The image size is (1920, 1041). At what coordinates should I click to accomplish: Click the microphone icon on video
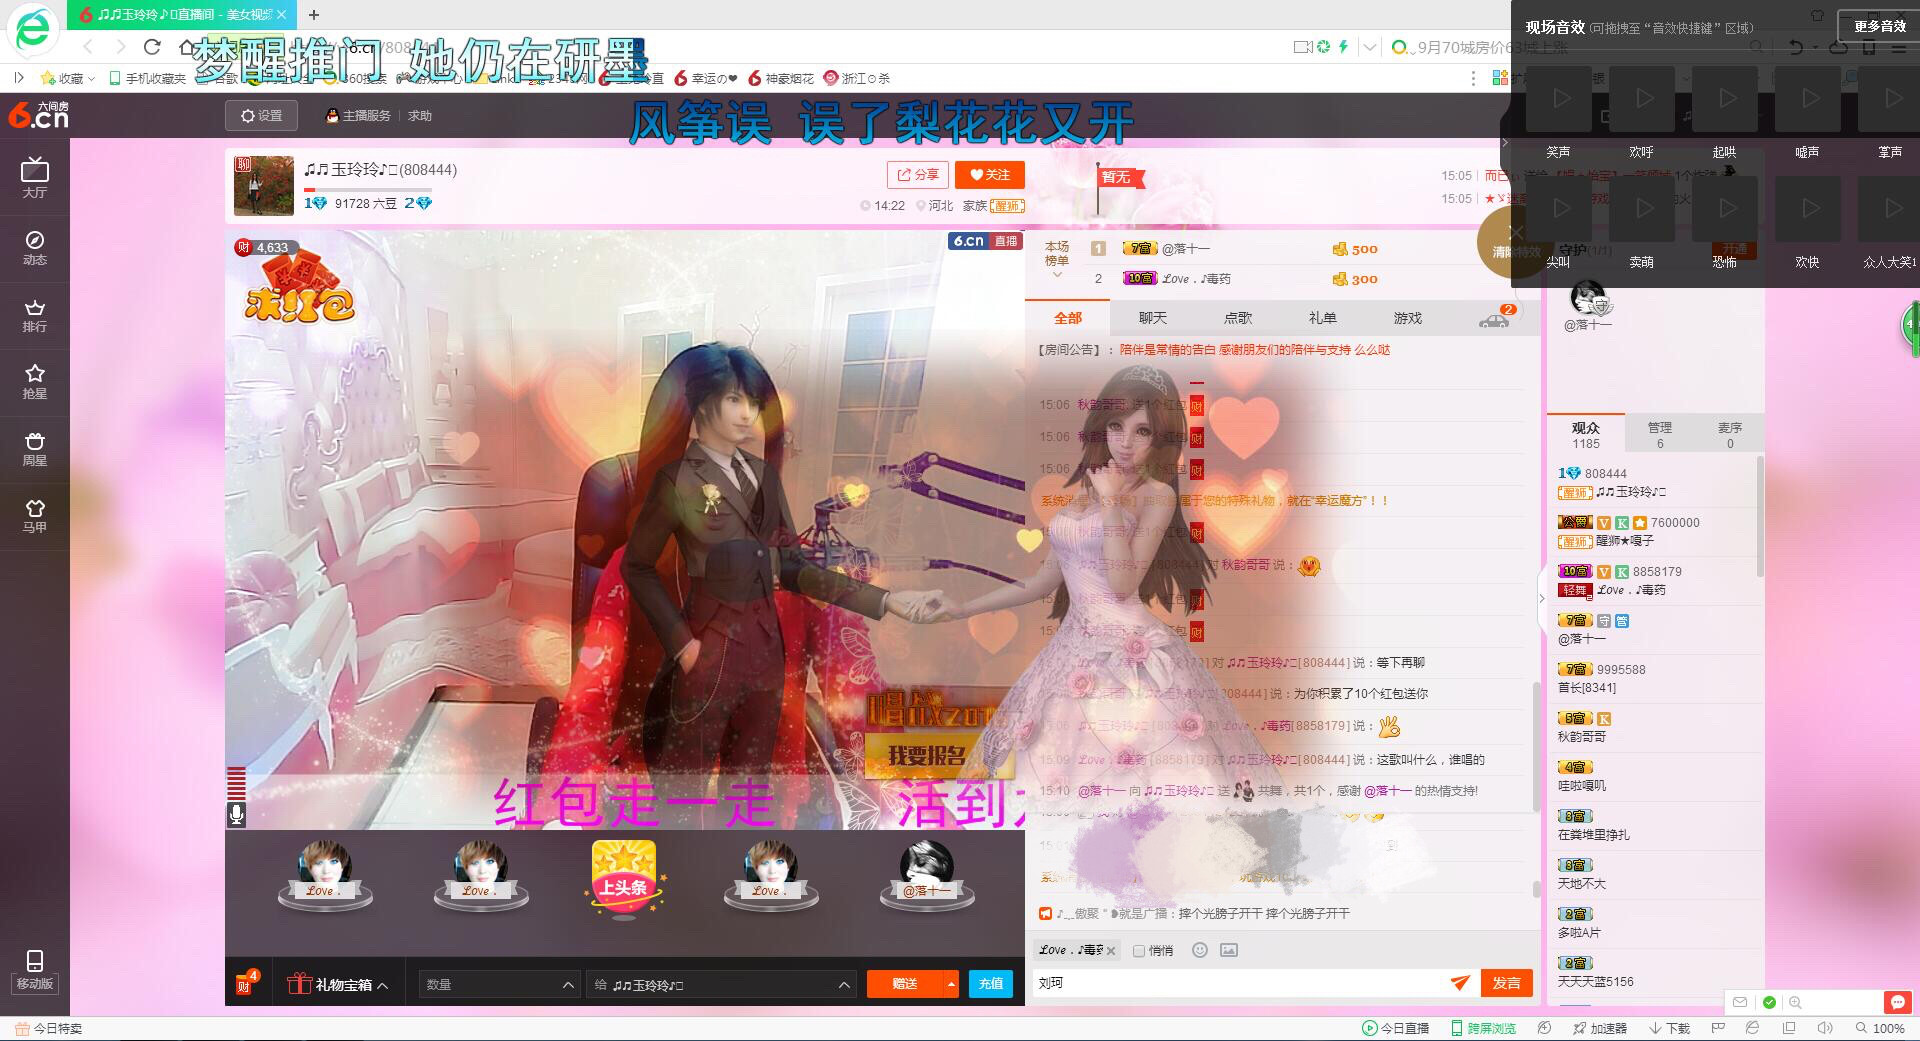(236, 815)
